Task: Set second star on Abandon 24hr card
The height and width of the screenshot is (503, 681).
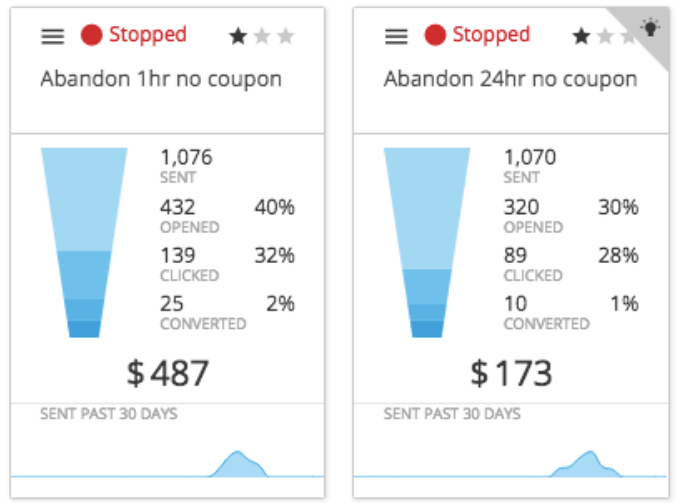Action: pyautogui.click(x=605, y=36)
